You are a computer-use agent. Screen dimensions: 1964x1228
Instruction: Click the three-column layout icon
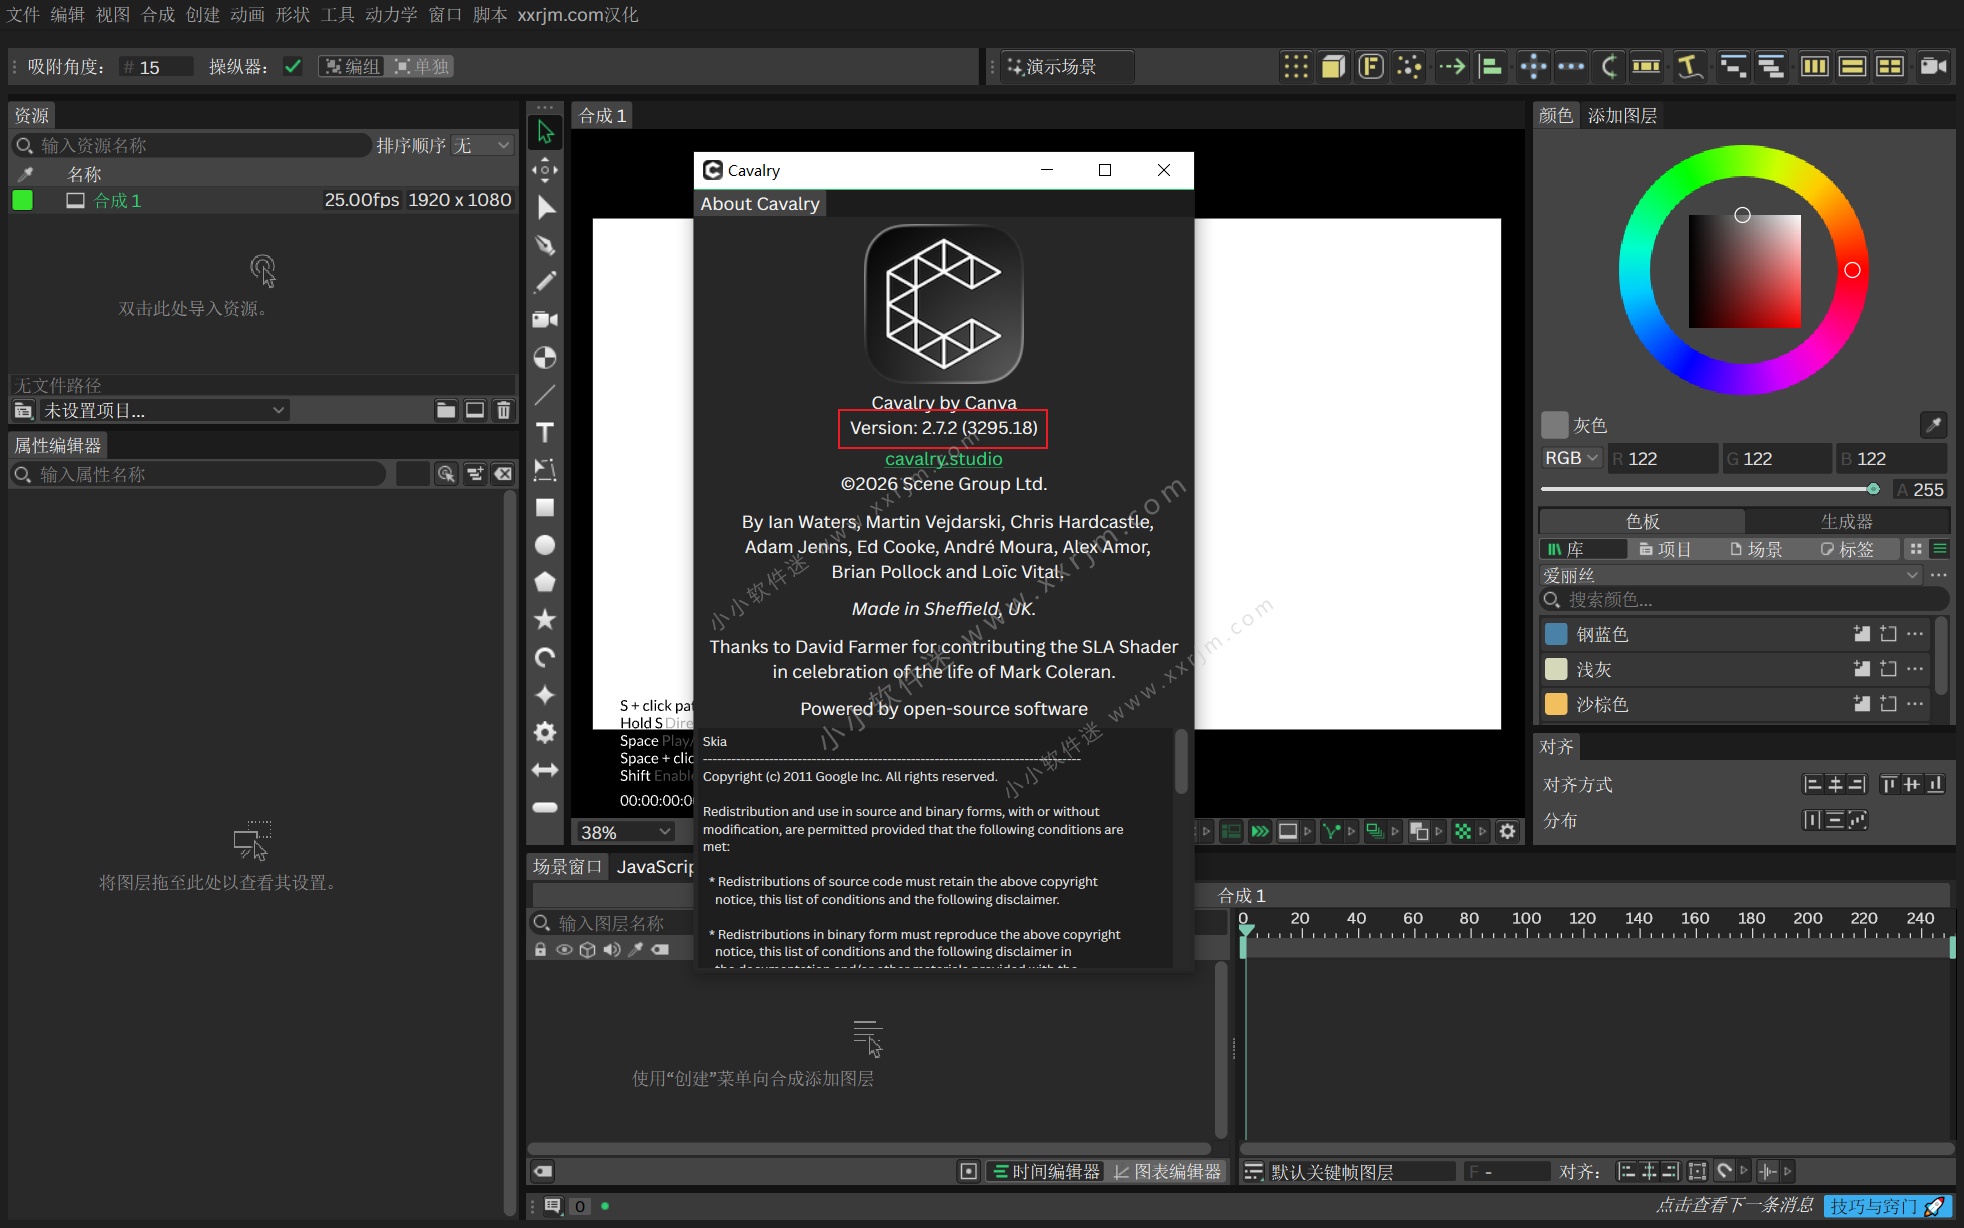click(x=1814, y=67)
